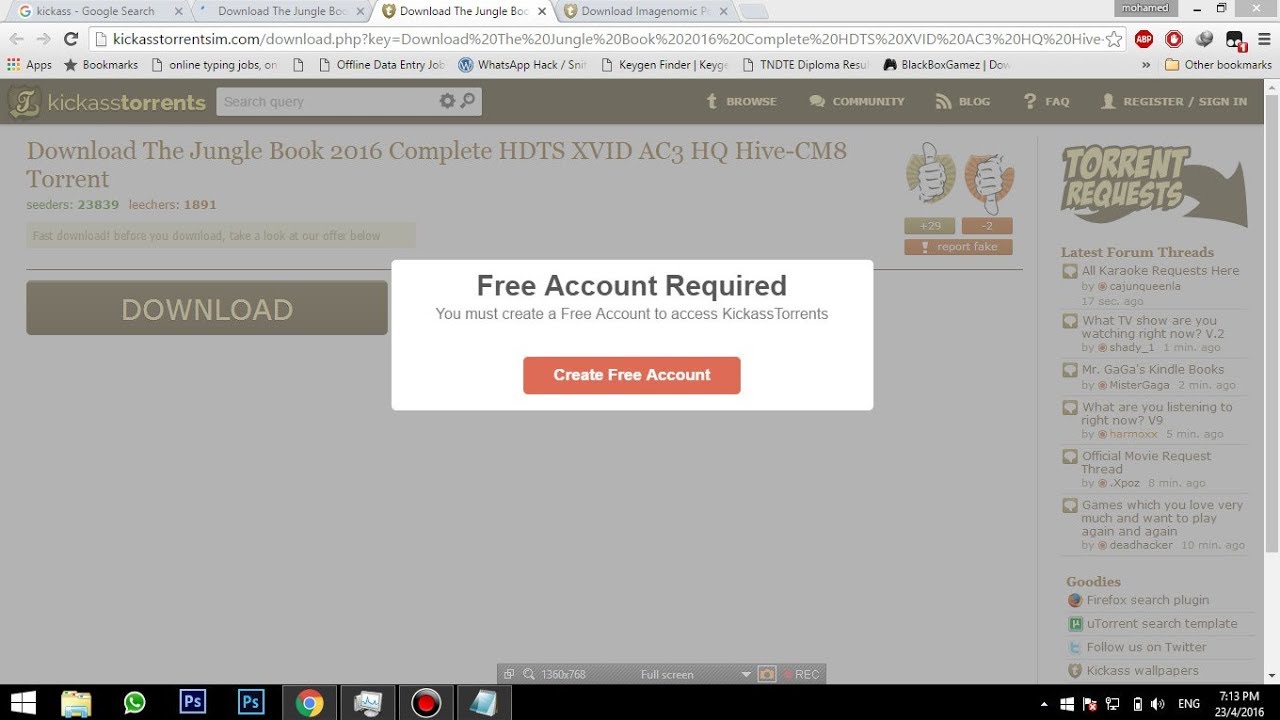
Task: Click the recorder REC button
Action: pyautogui.click(x=801, y=675)
